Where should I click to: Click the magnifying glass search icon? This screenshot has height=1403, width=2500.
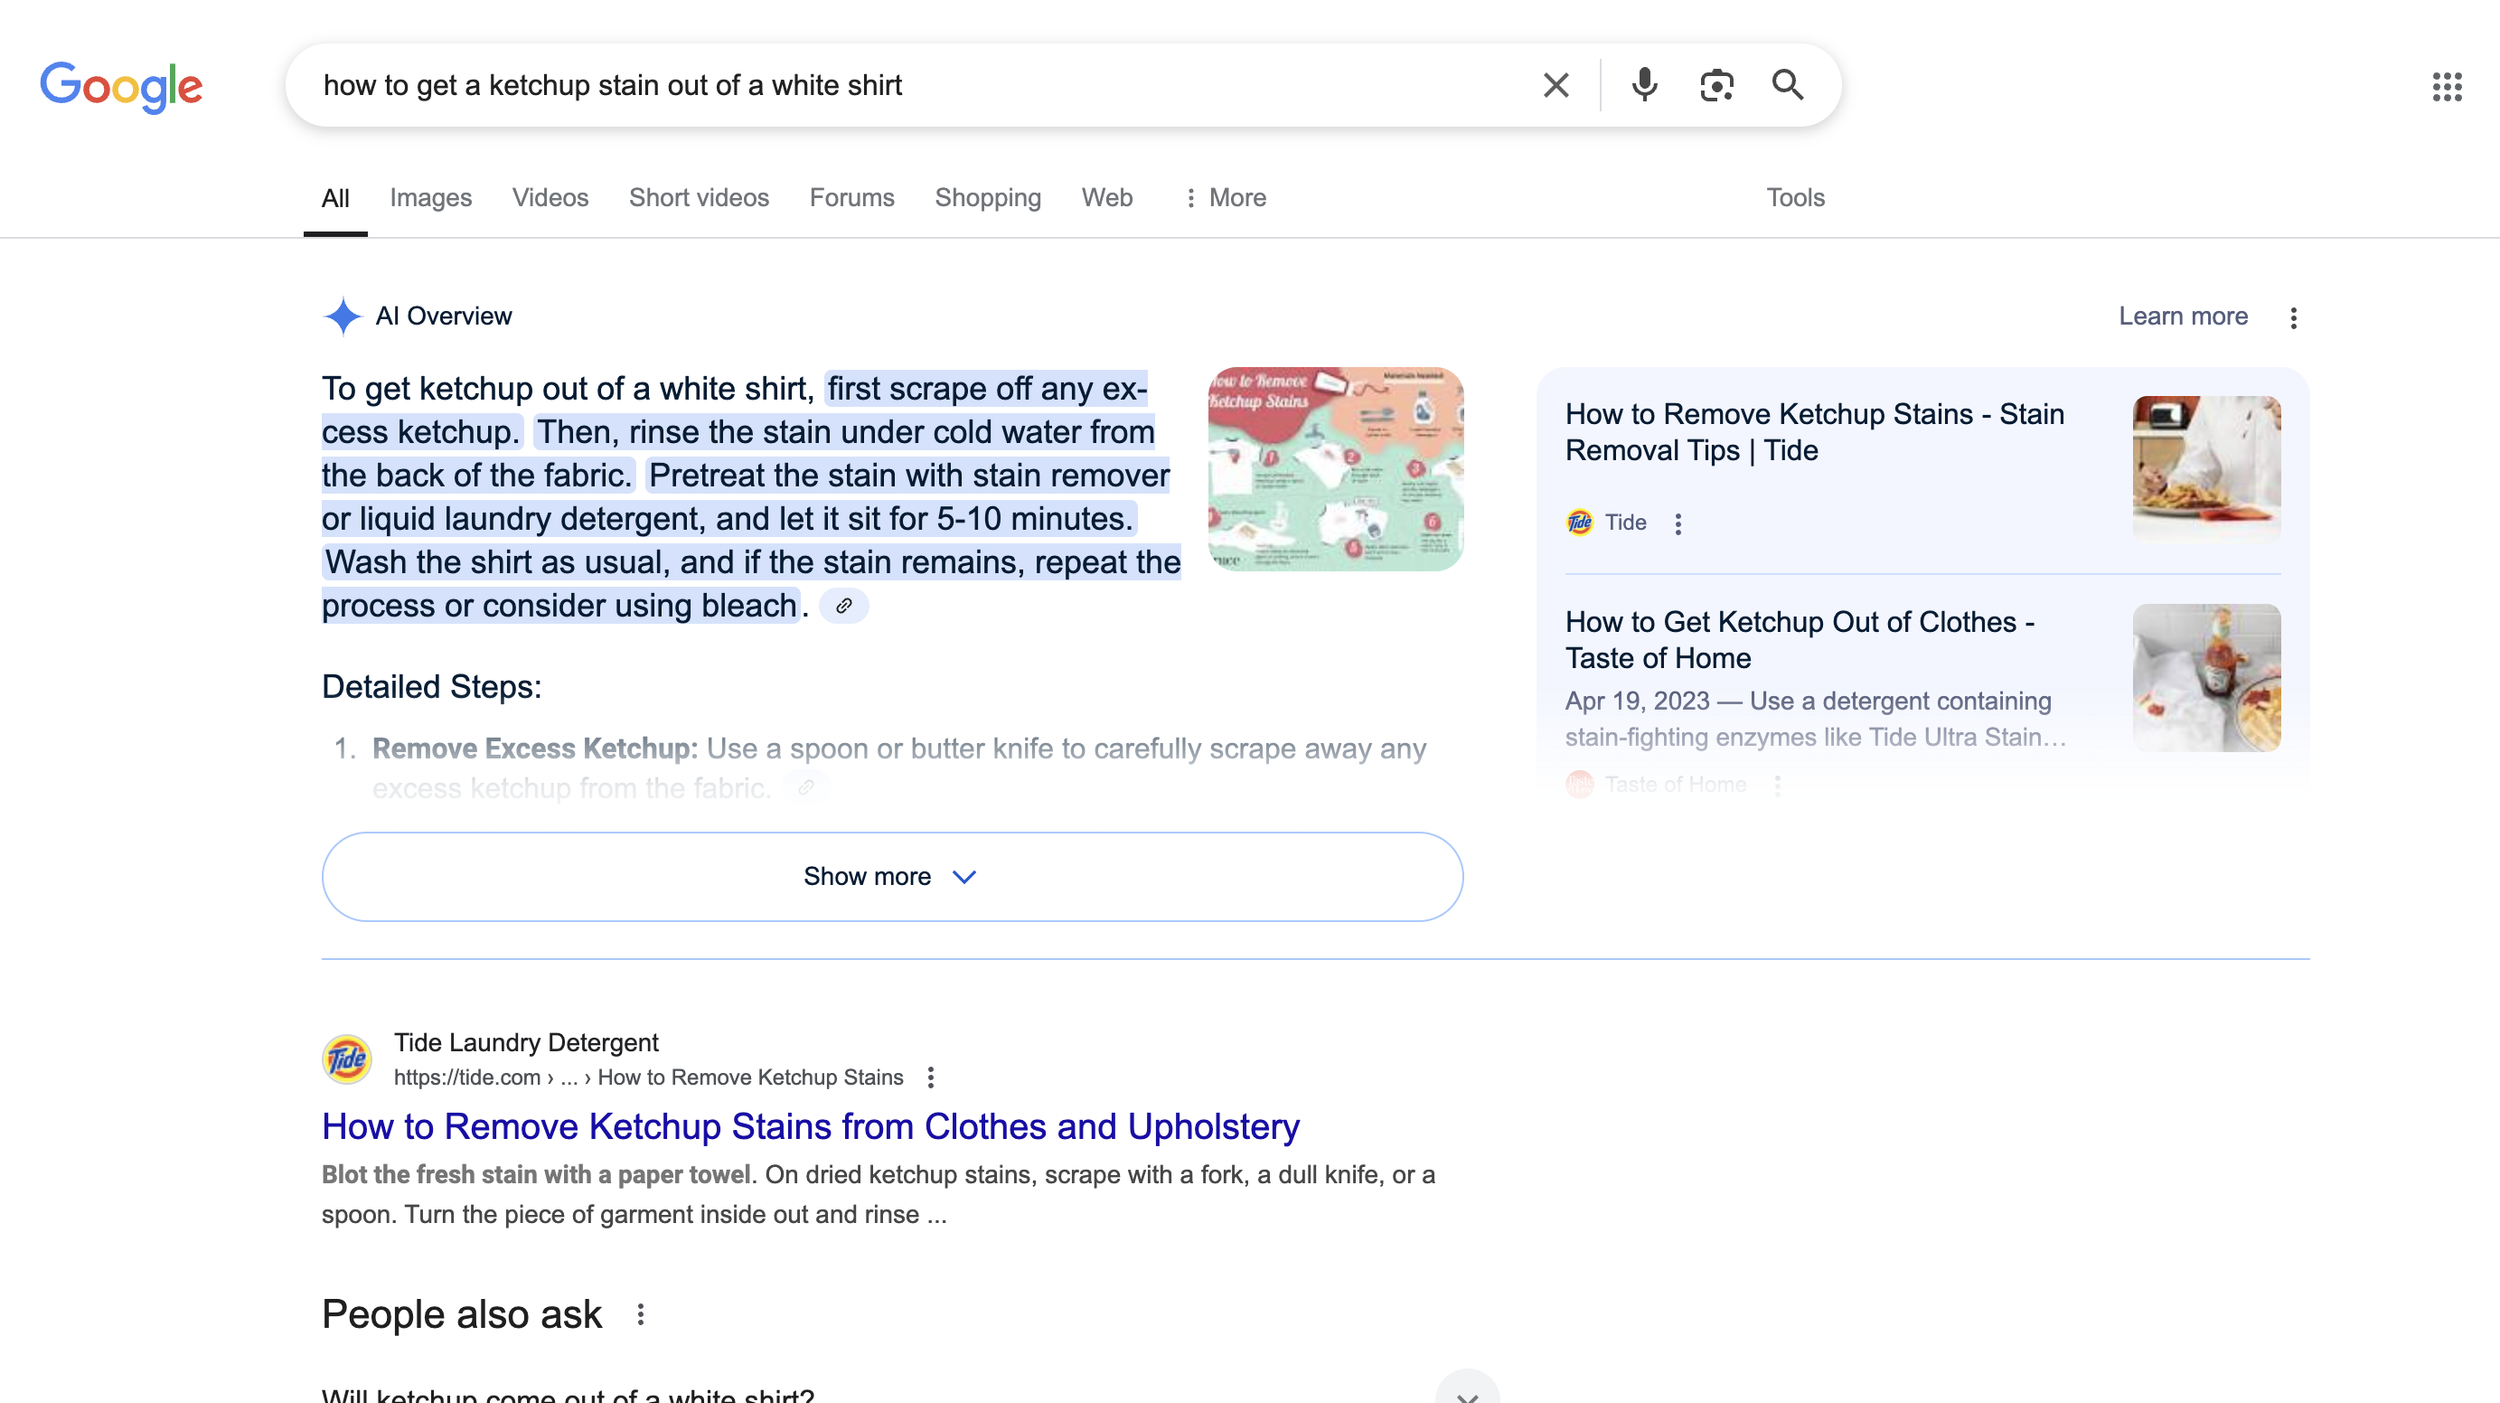pyautogui.click(x=1787, y=85)
